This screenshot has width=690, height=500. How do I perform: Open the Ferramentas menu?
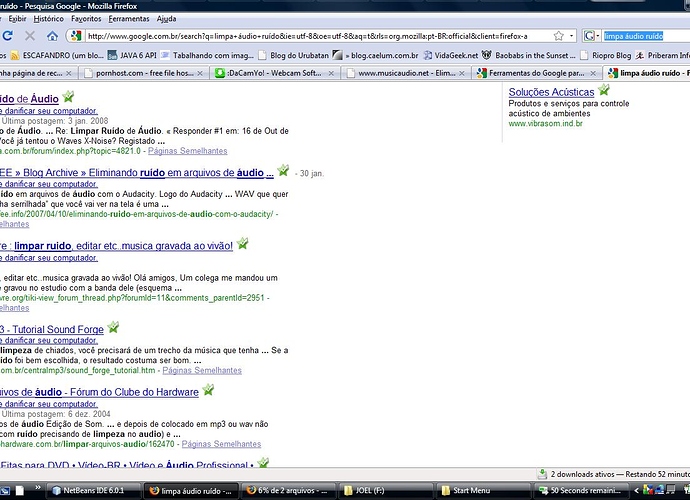tap(129, 18)
